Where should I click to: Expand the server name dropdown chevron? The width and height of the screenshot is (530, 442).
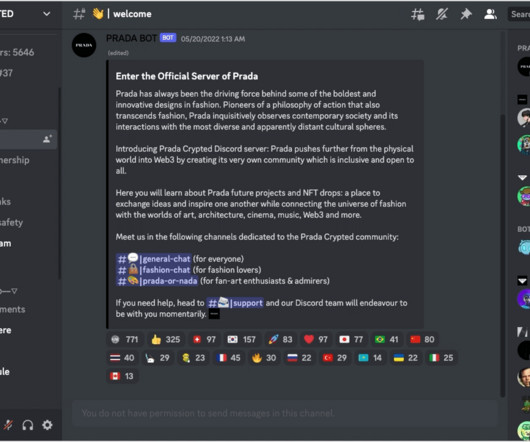(x=47, y=14)
